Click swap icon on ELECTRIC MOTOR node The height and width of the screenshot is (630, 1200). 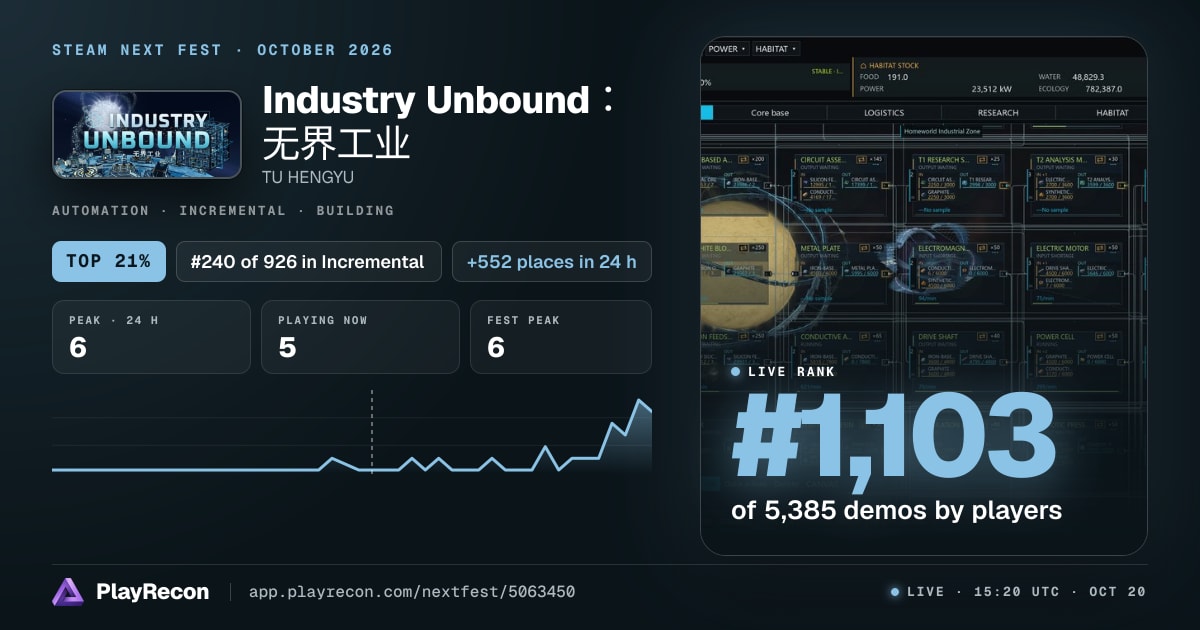[x=1100, y=248]
